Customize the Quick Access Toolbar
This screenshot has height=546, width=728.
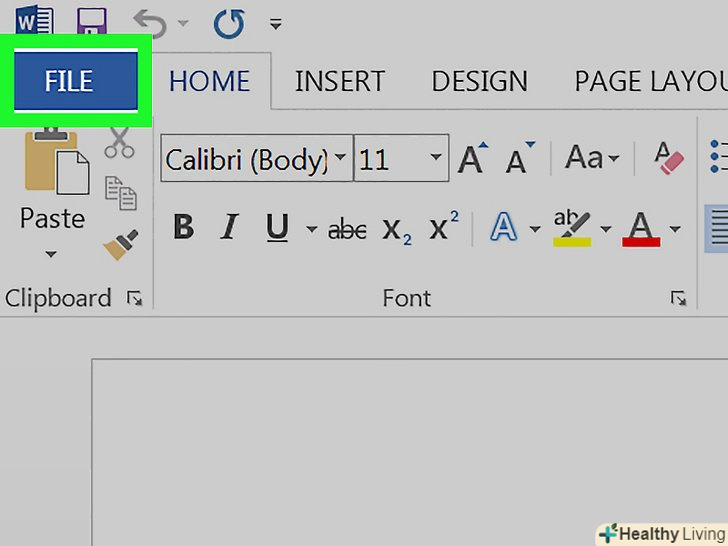276,24
